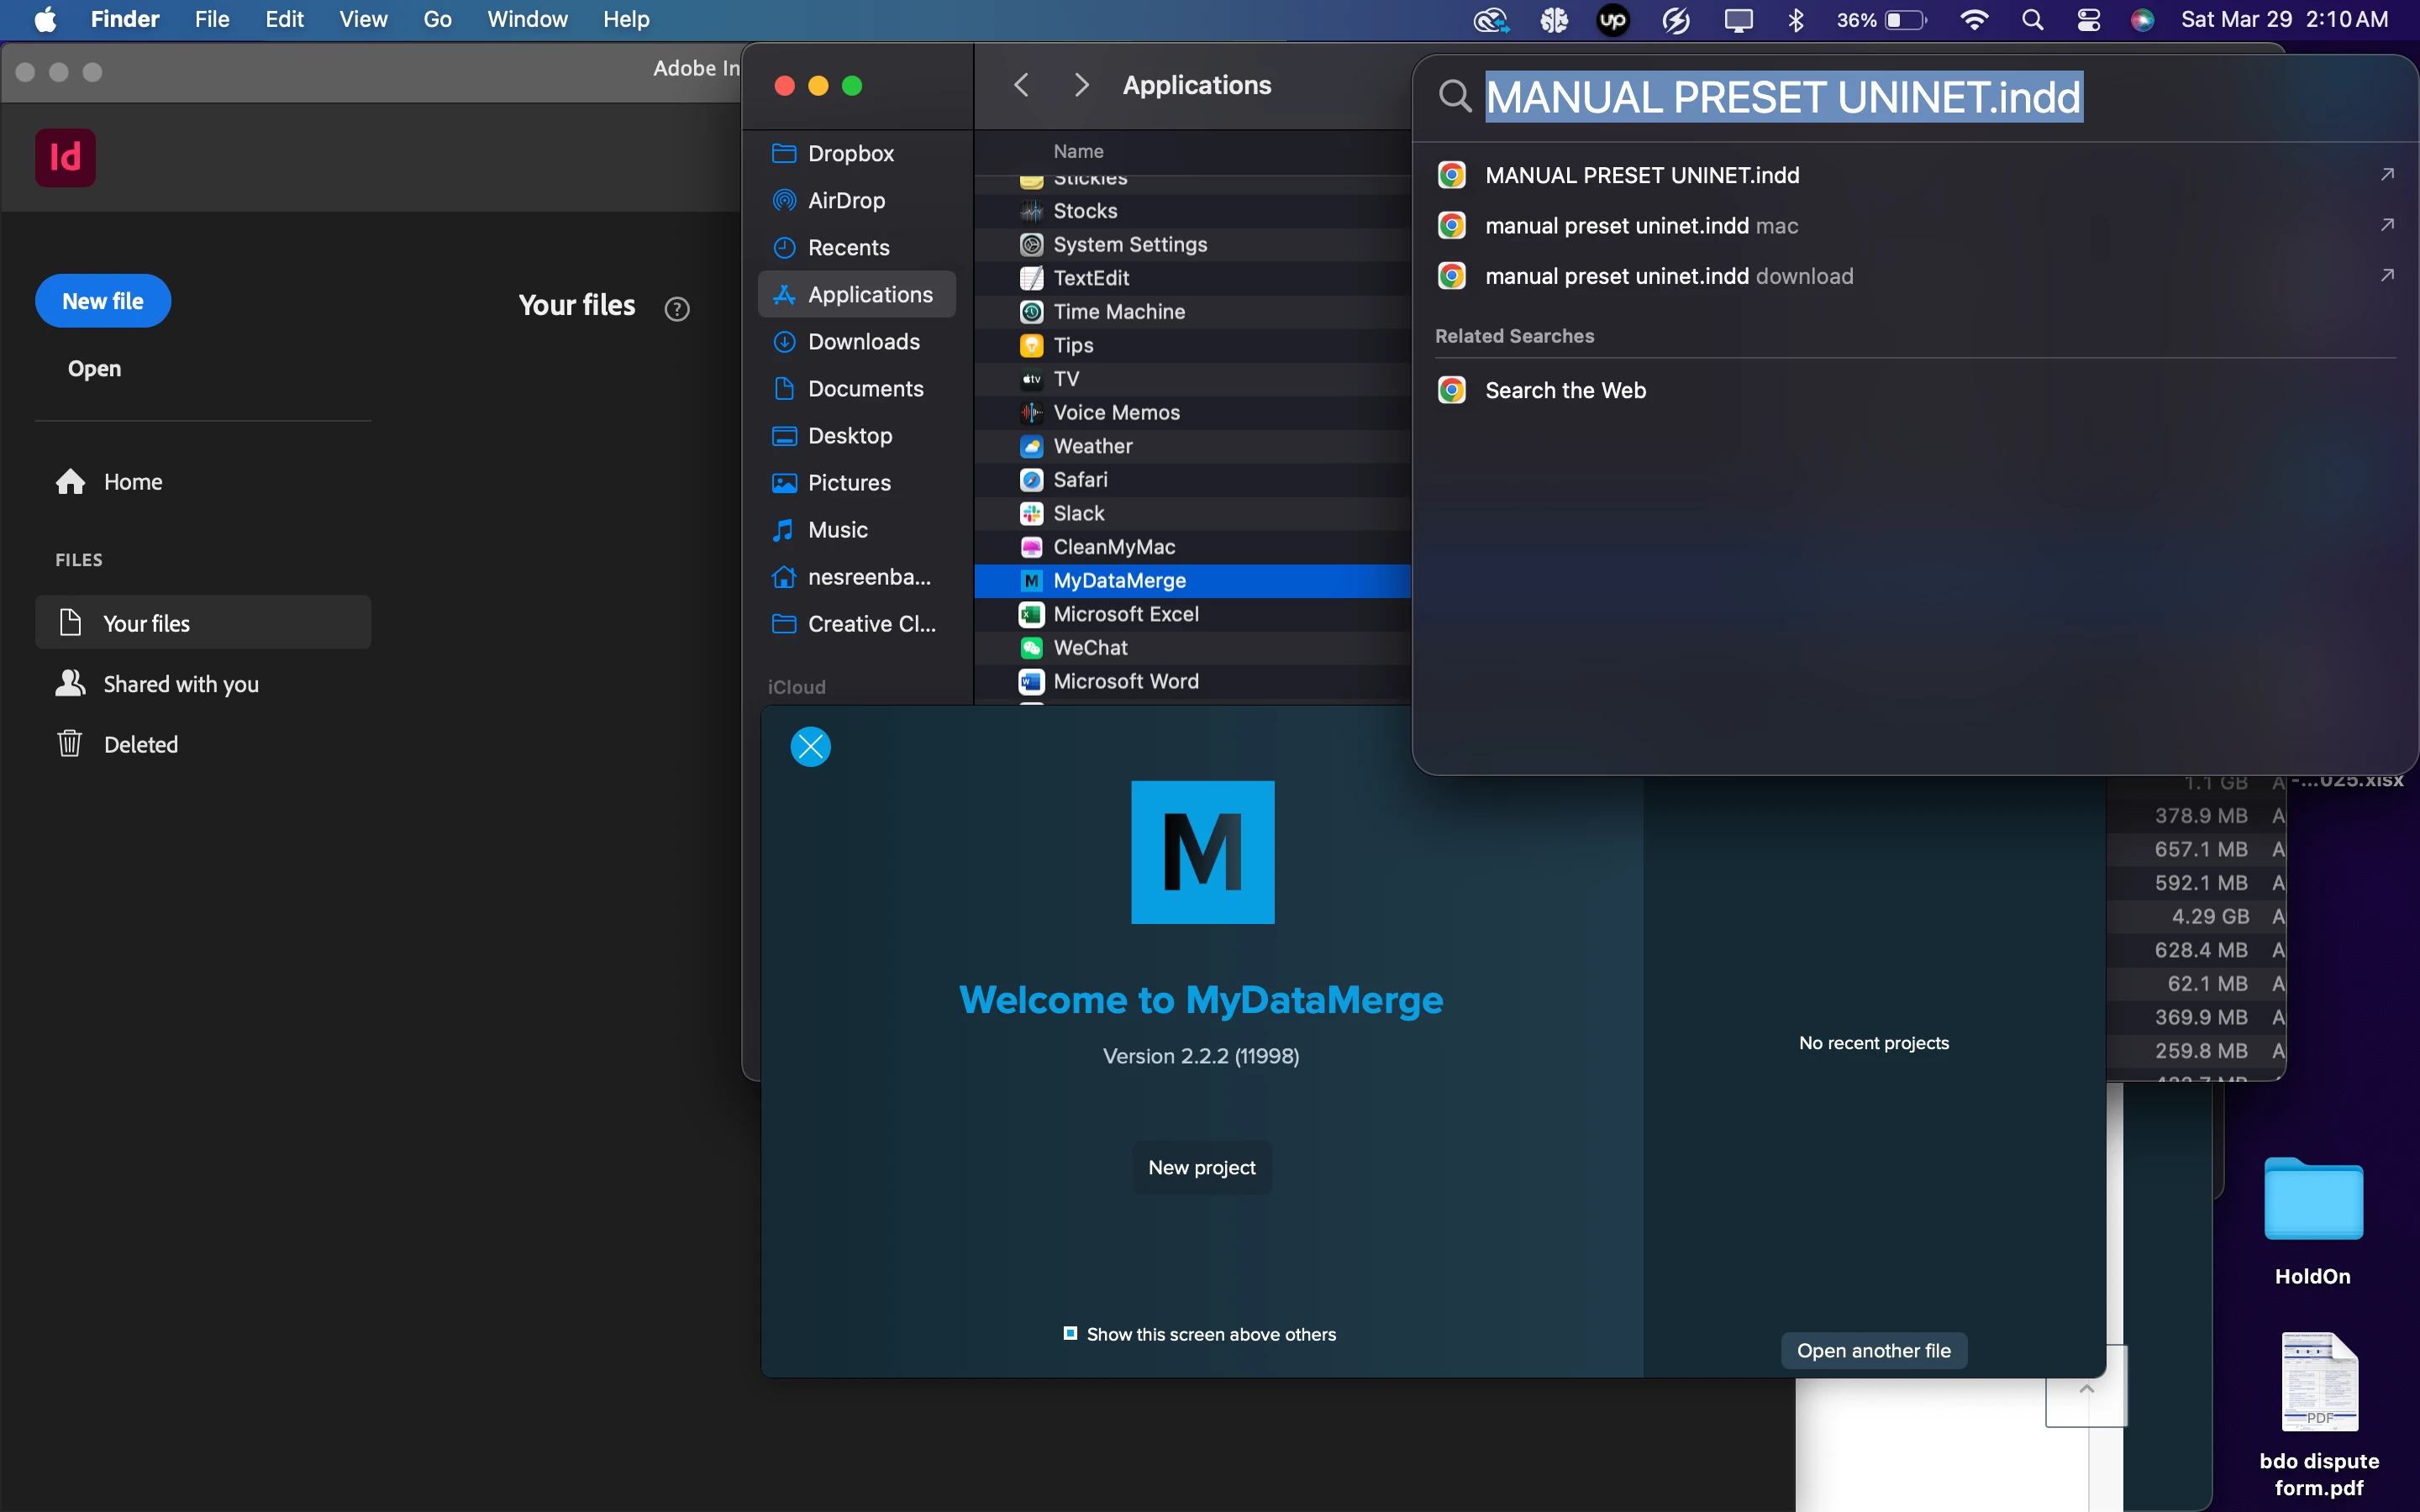Open the AirDrop sidebar item
The image size is (2420, 1512).
[x=846, y=200]
